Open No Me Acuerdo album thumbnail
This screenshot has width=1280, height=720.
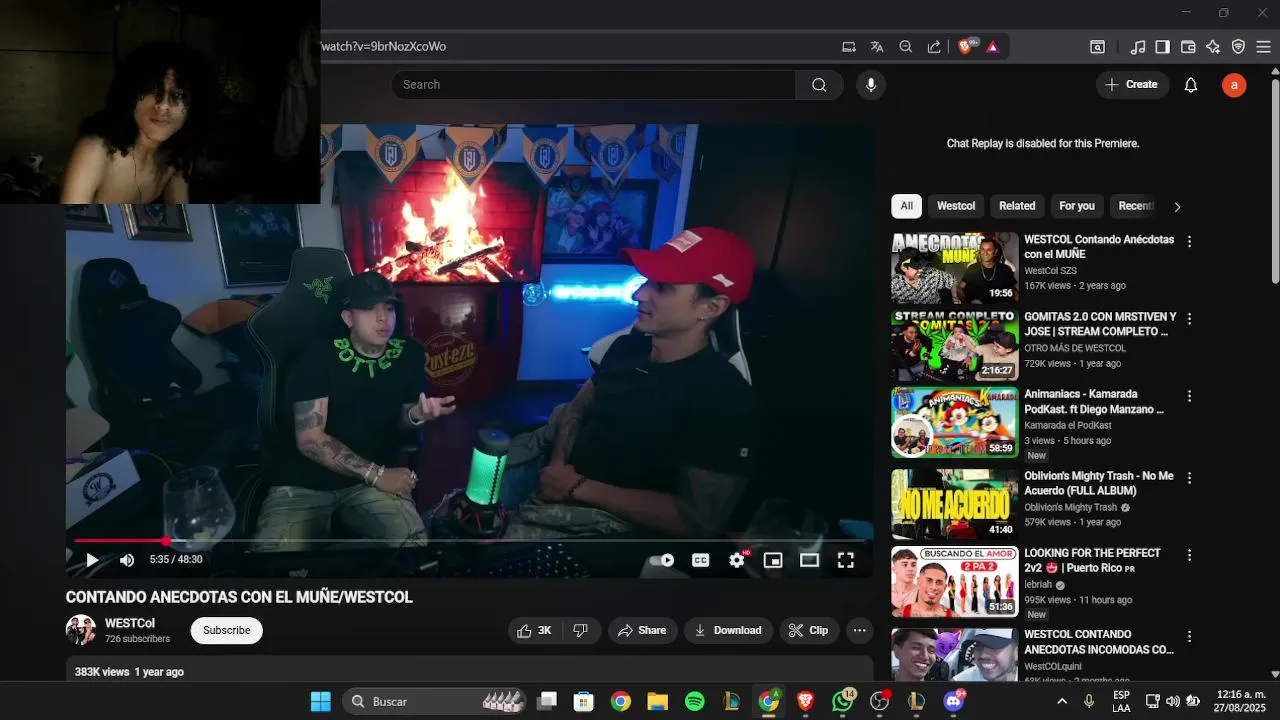coord(955,504)
